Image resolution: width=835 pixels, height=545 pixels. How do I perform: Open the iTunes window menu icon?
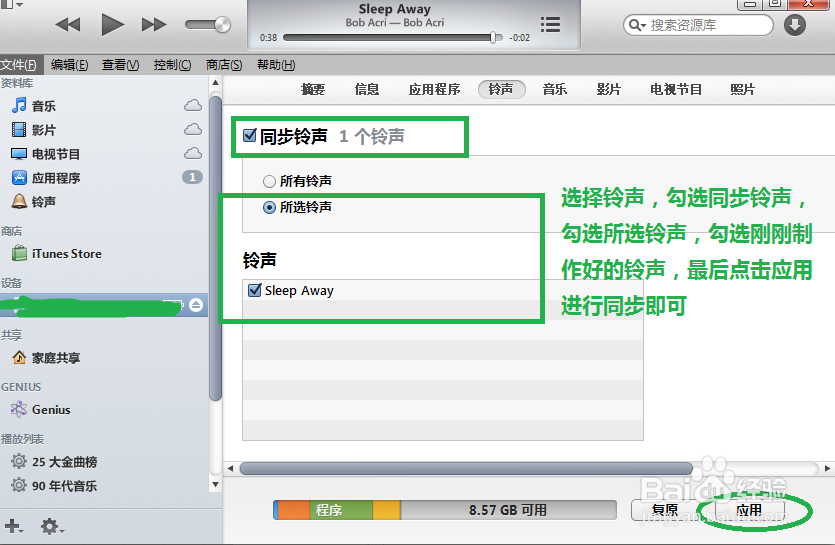pos(12,4)
